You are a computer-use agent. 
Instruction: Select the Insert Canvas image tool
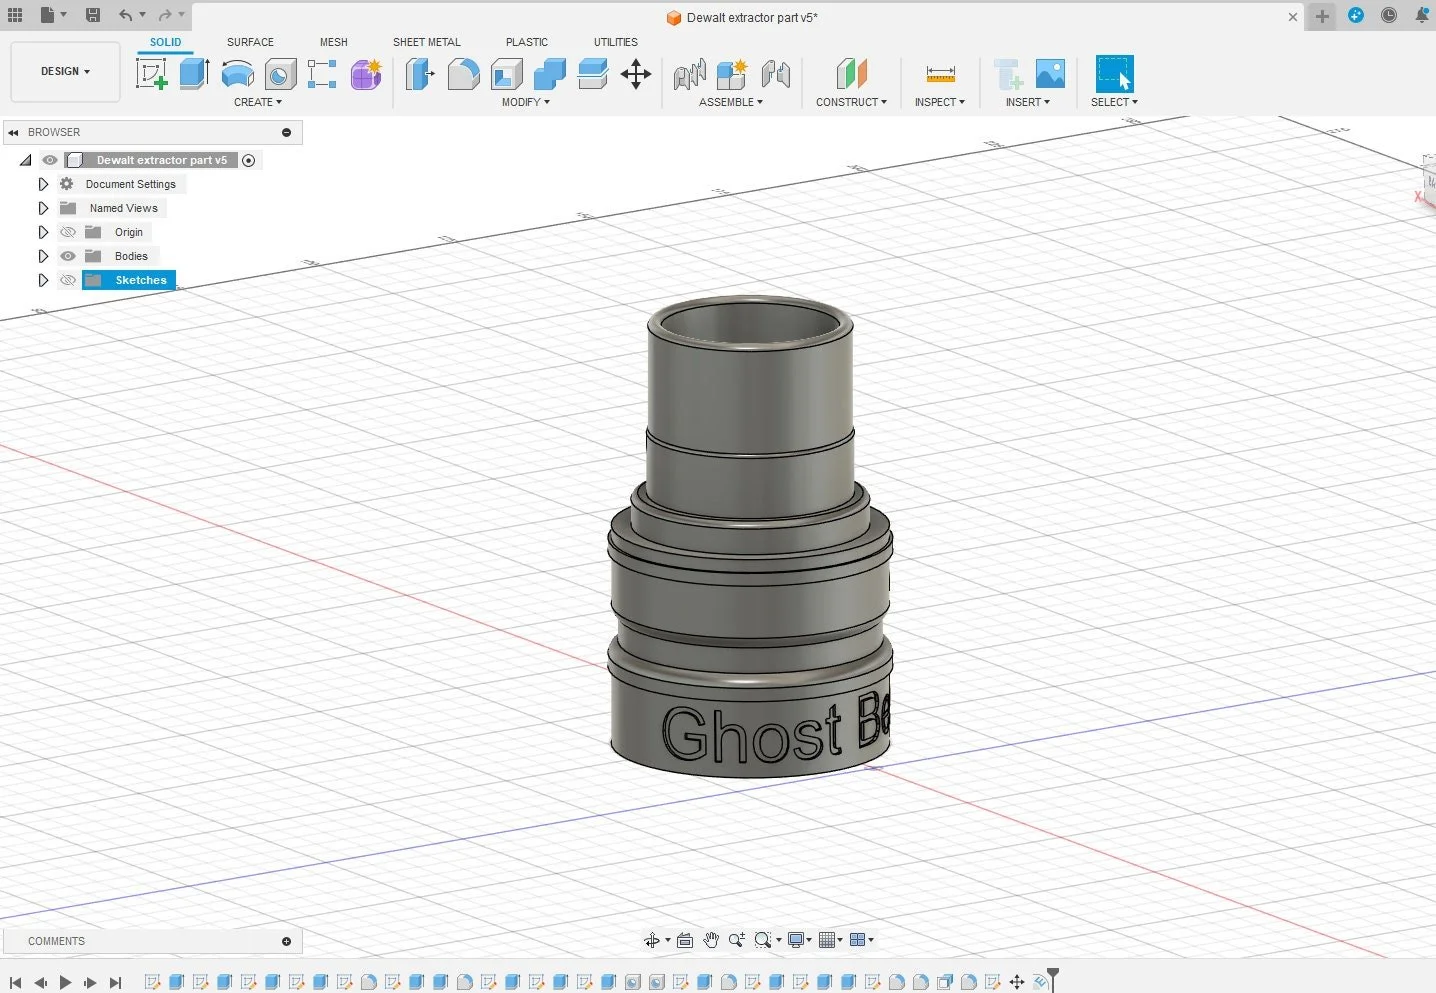(x=1050, y=74)
